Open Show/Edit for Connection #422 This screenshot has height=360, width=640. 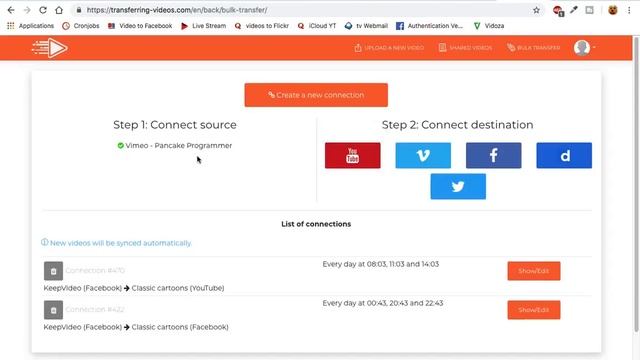pos(534,310)
